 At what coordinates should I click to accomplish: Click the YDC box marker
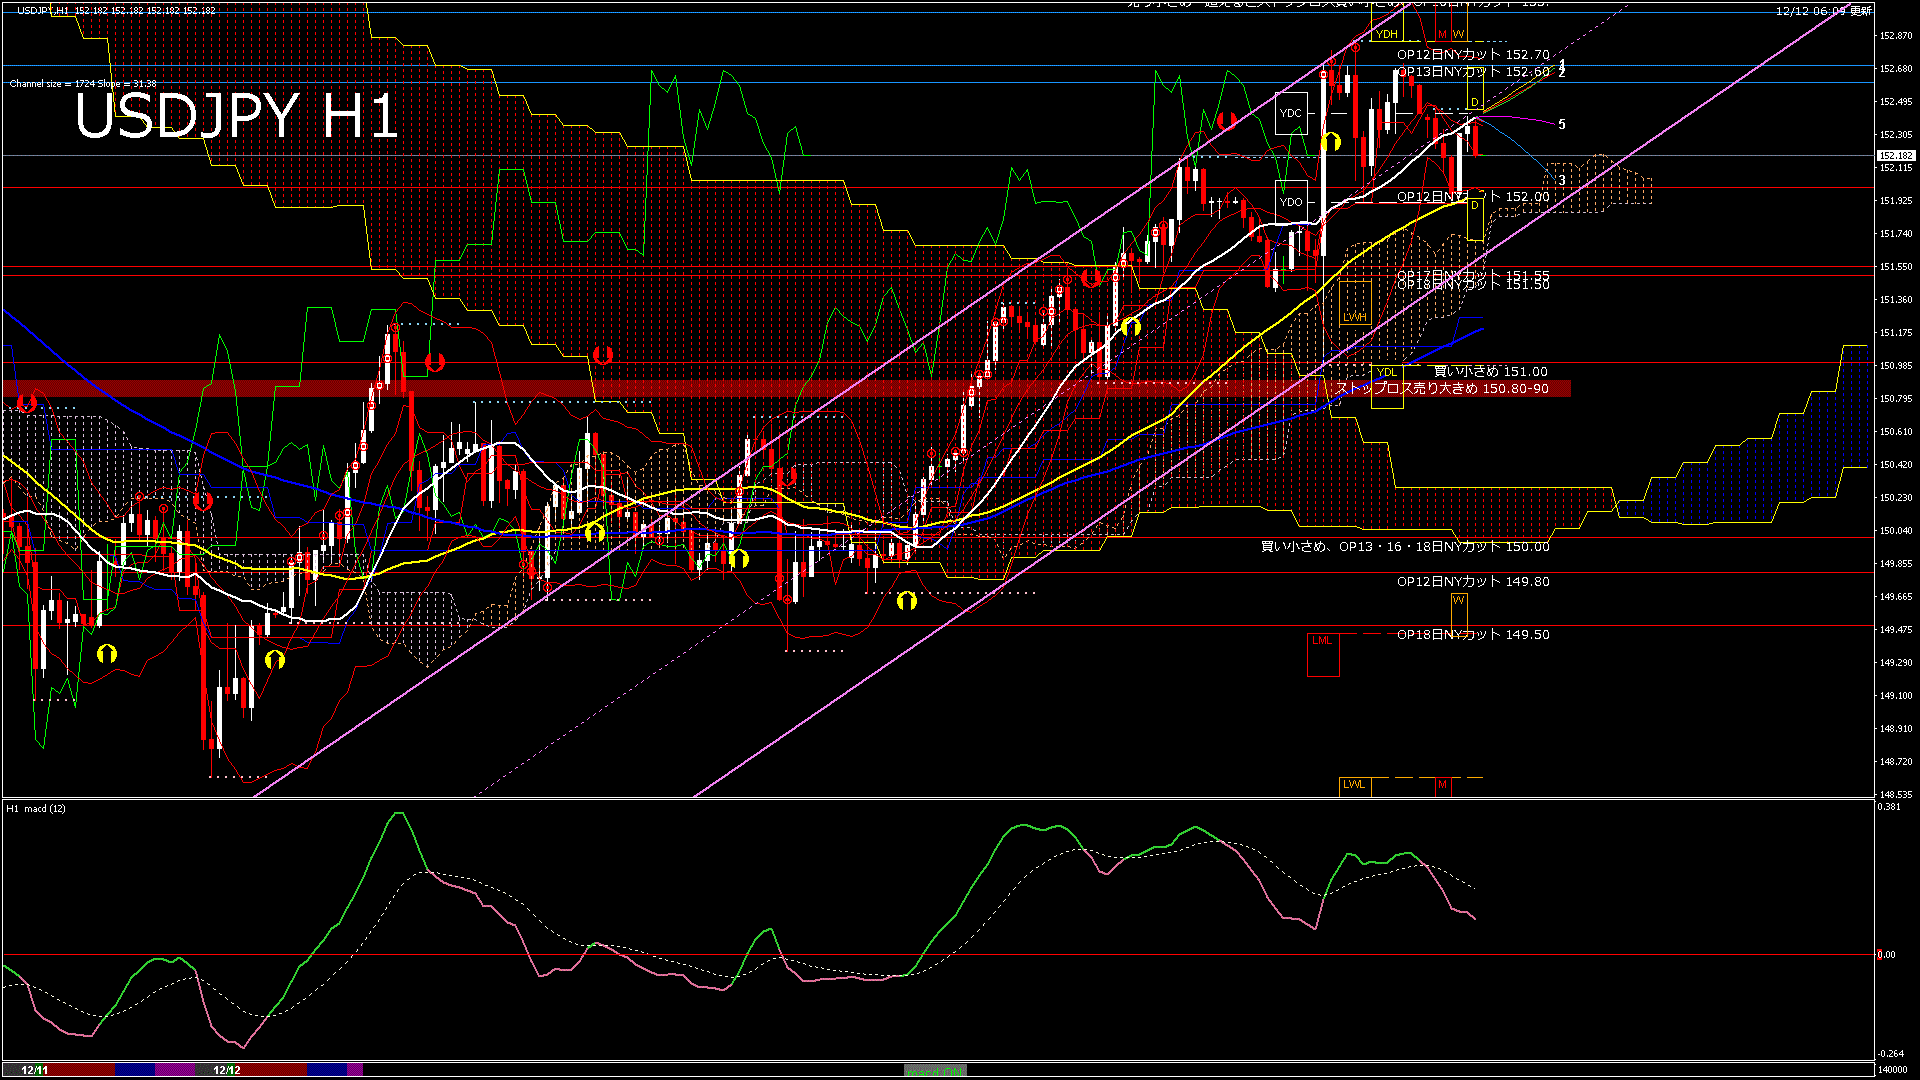pos(1291,113)
